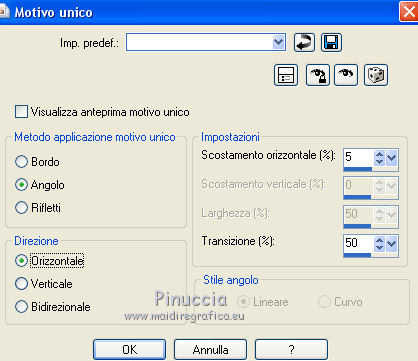Toggle the auto proof eye-with-lock icon

pyautogui.click(x=318, y=75)
